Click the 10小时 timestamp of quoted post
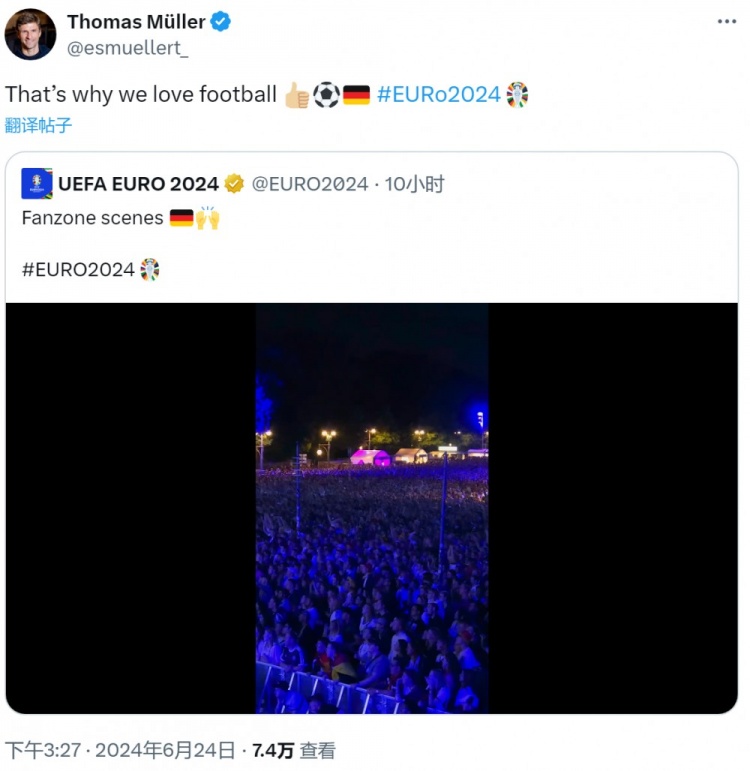The image size is (750, 771). click(414, 184)
